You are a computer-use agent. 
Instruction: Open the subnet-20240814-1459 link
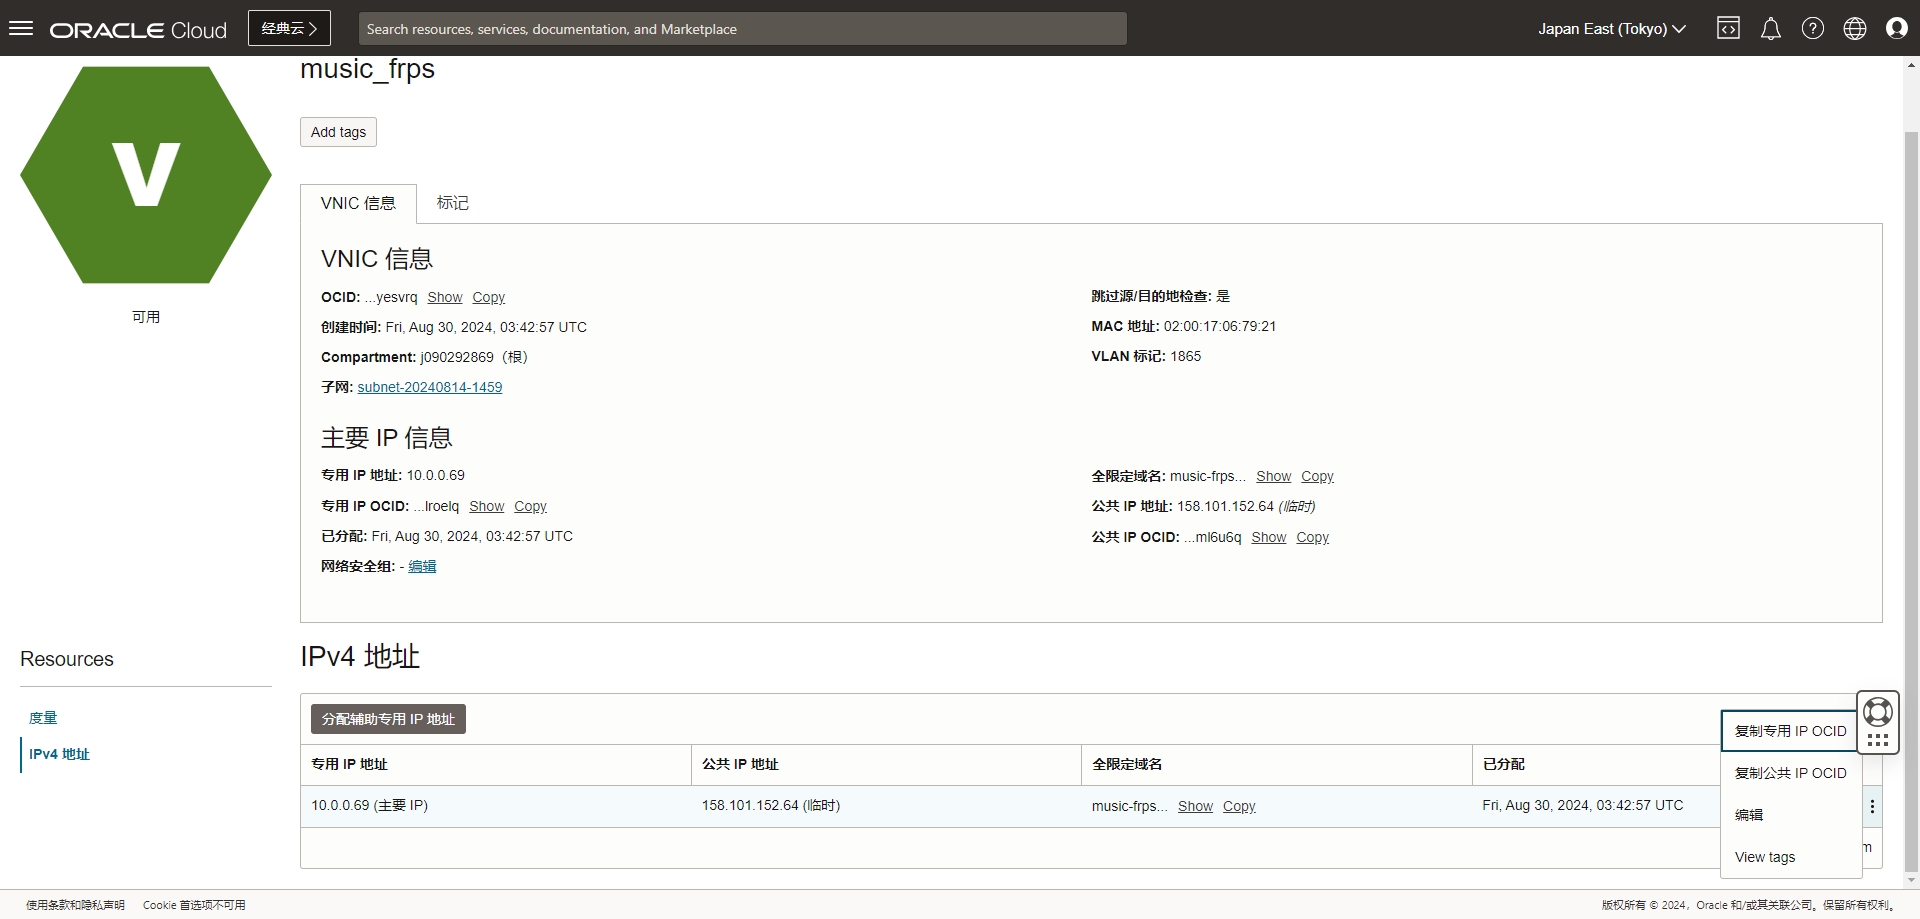coord(429,387)
